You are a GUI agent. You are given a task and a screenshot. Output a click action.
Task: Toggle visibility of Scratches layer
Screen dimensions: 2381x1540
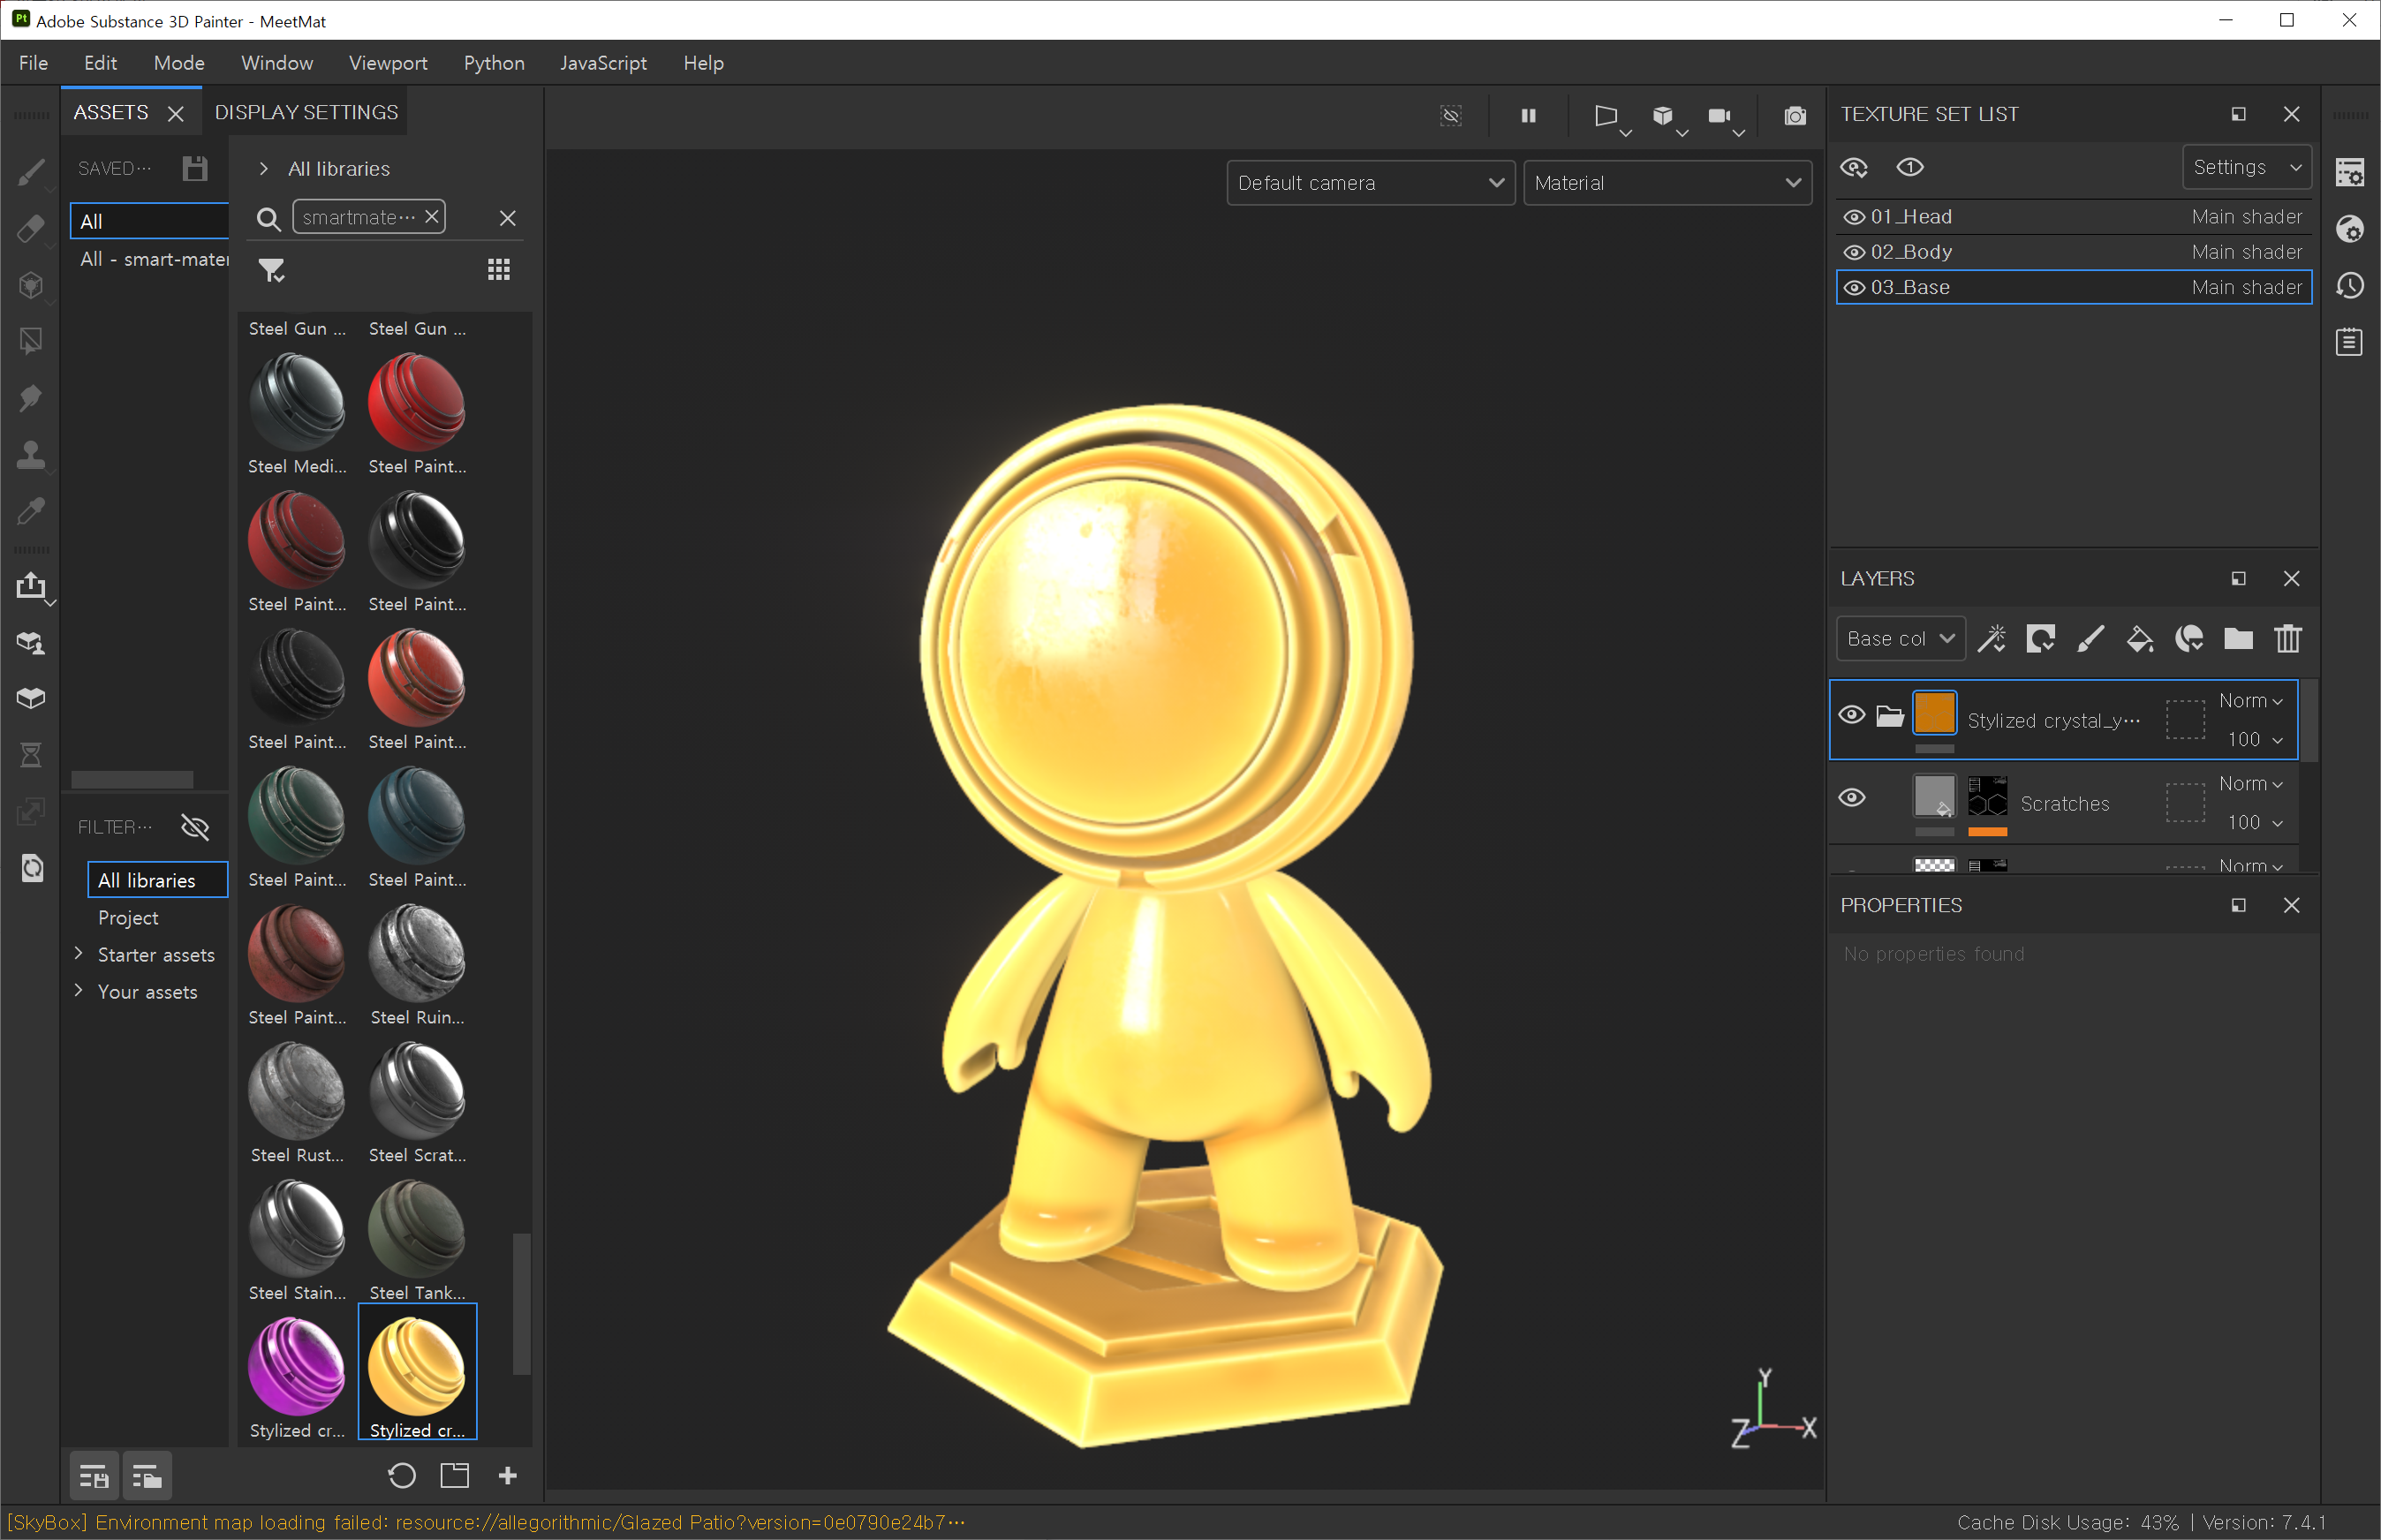coord(1851,798)
